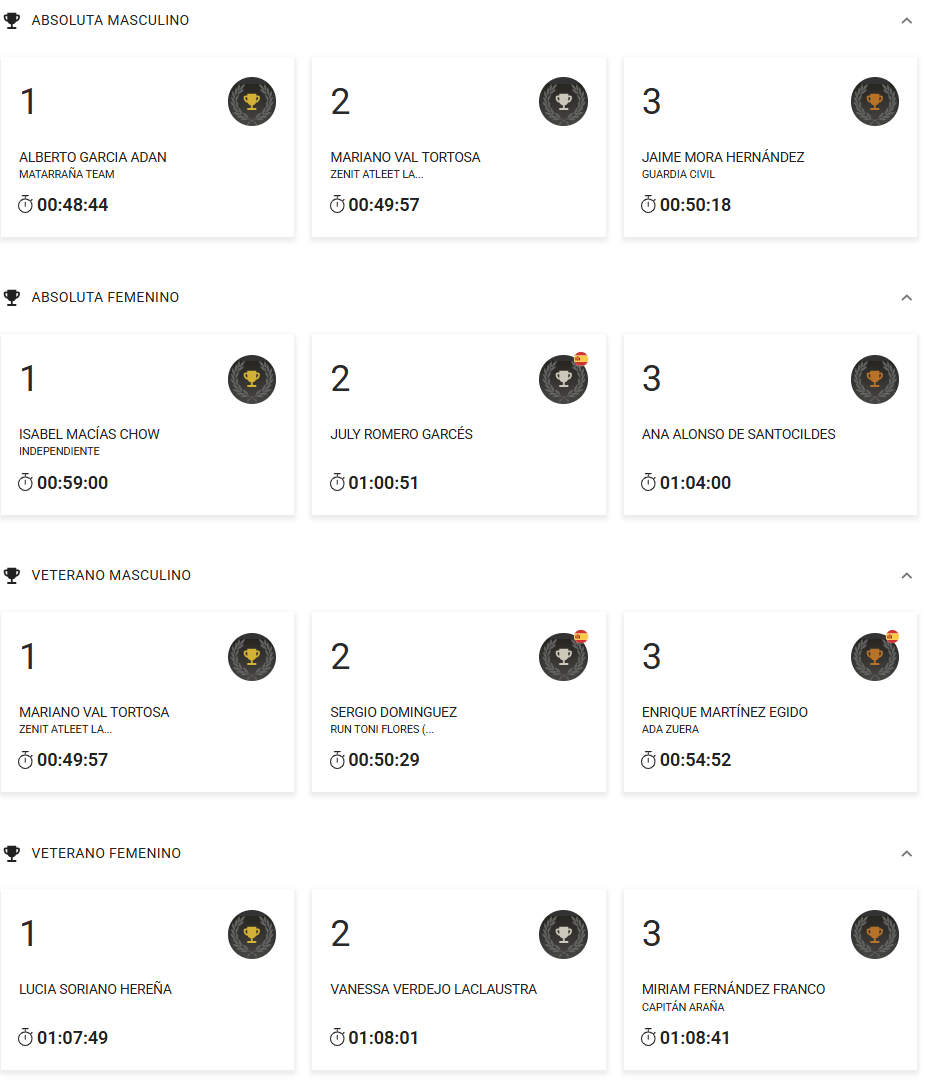
Task: Click bronze trophy badge for Jaime Mora Hernández
Action: click(x=875, y=101)
